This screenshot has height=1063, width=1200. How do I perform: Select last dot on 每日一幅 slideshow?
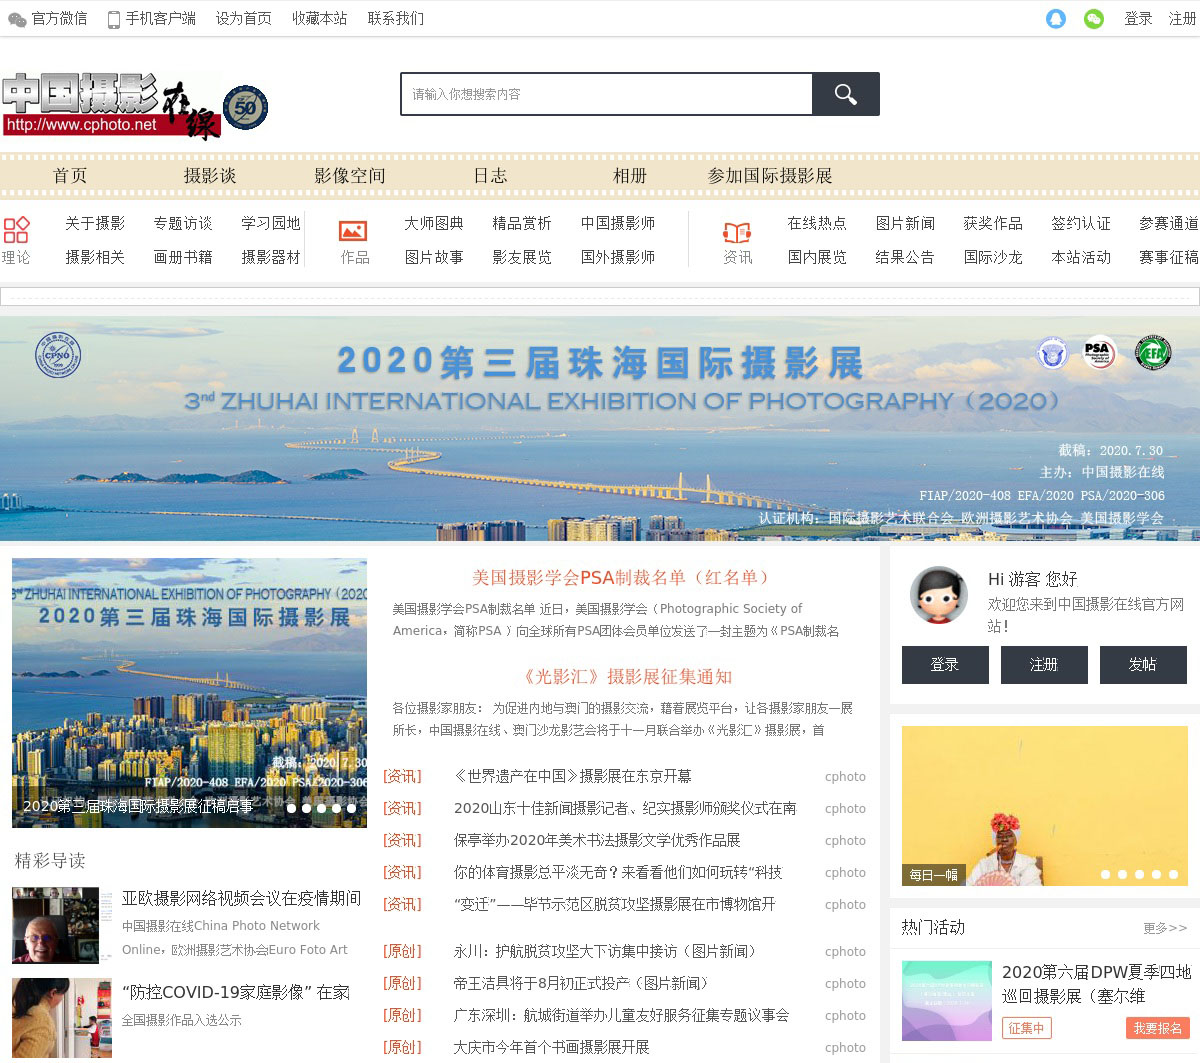tap(1173, 874)
